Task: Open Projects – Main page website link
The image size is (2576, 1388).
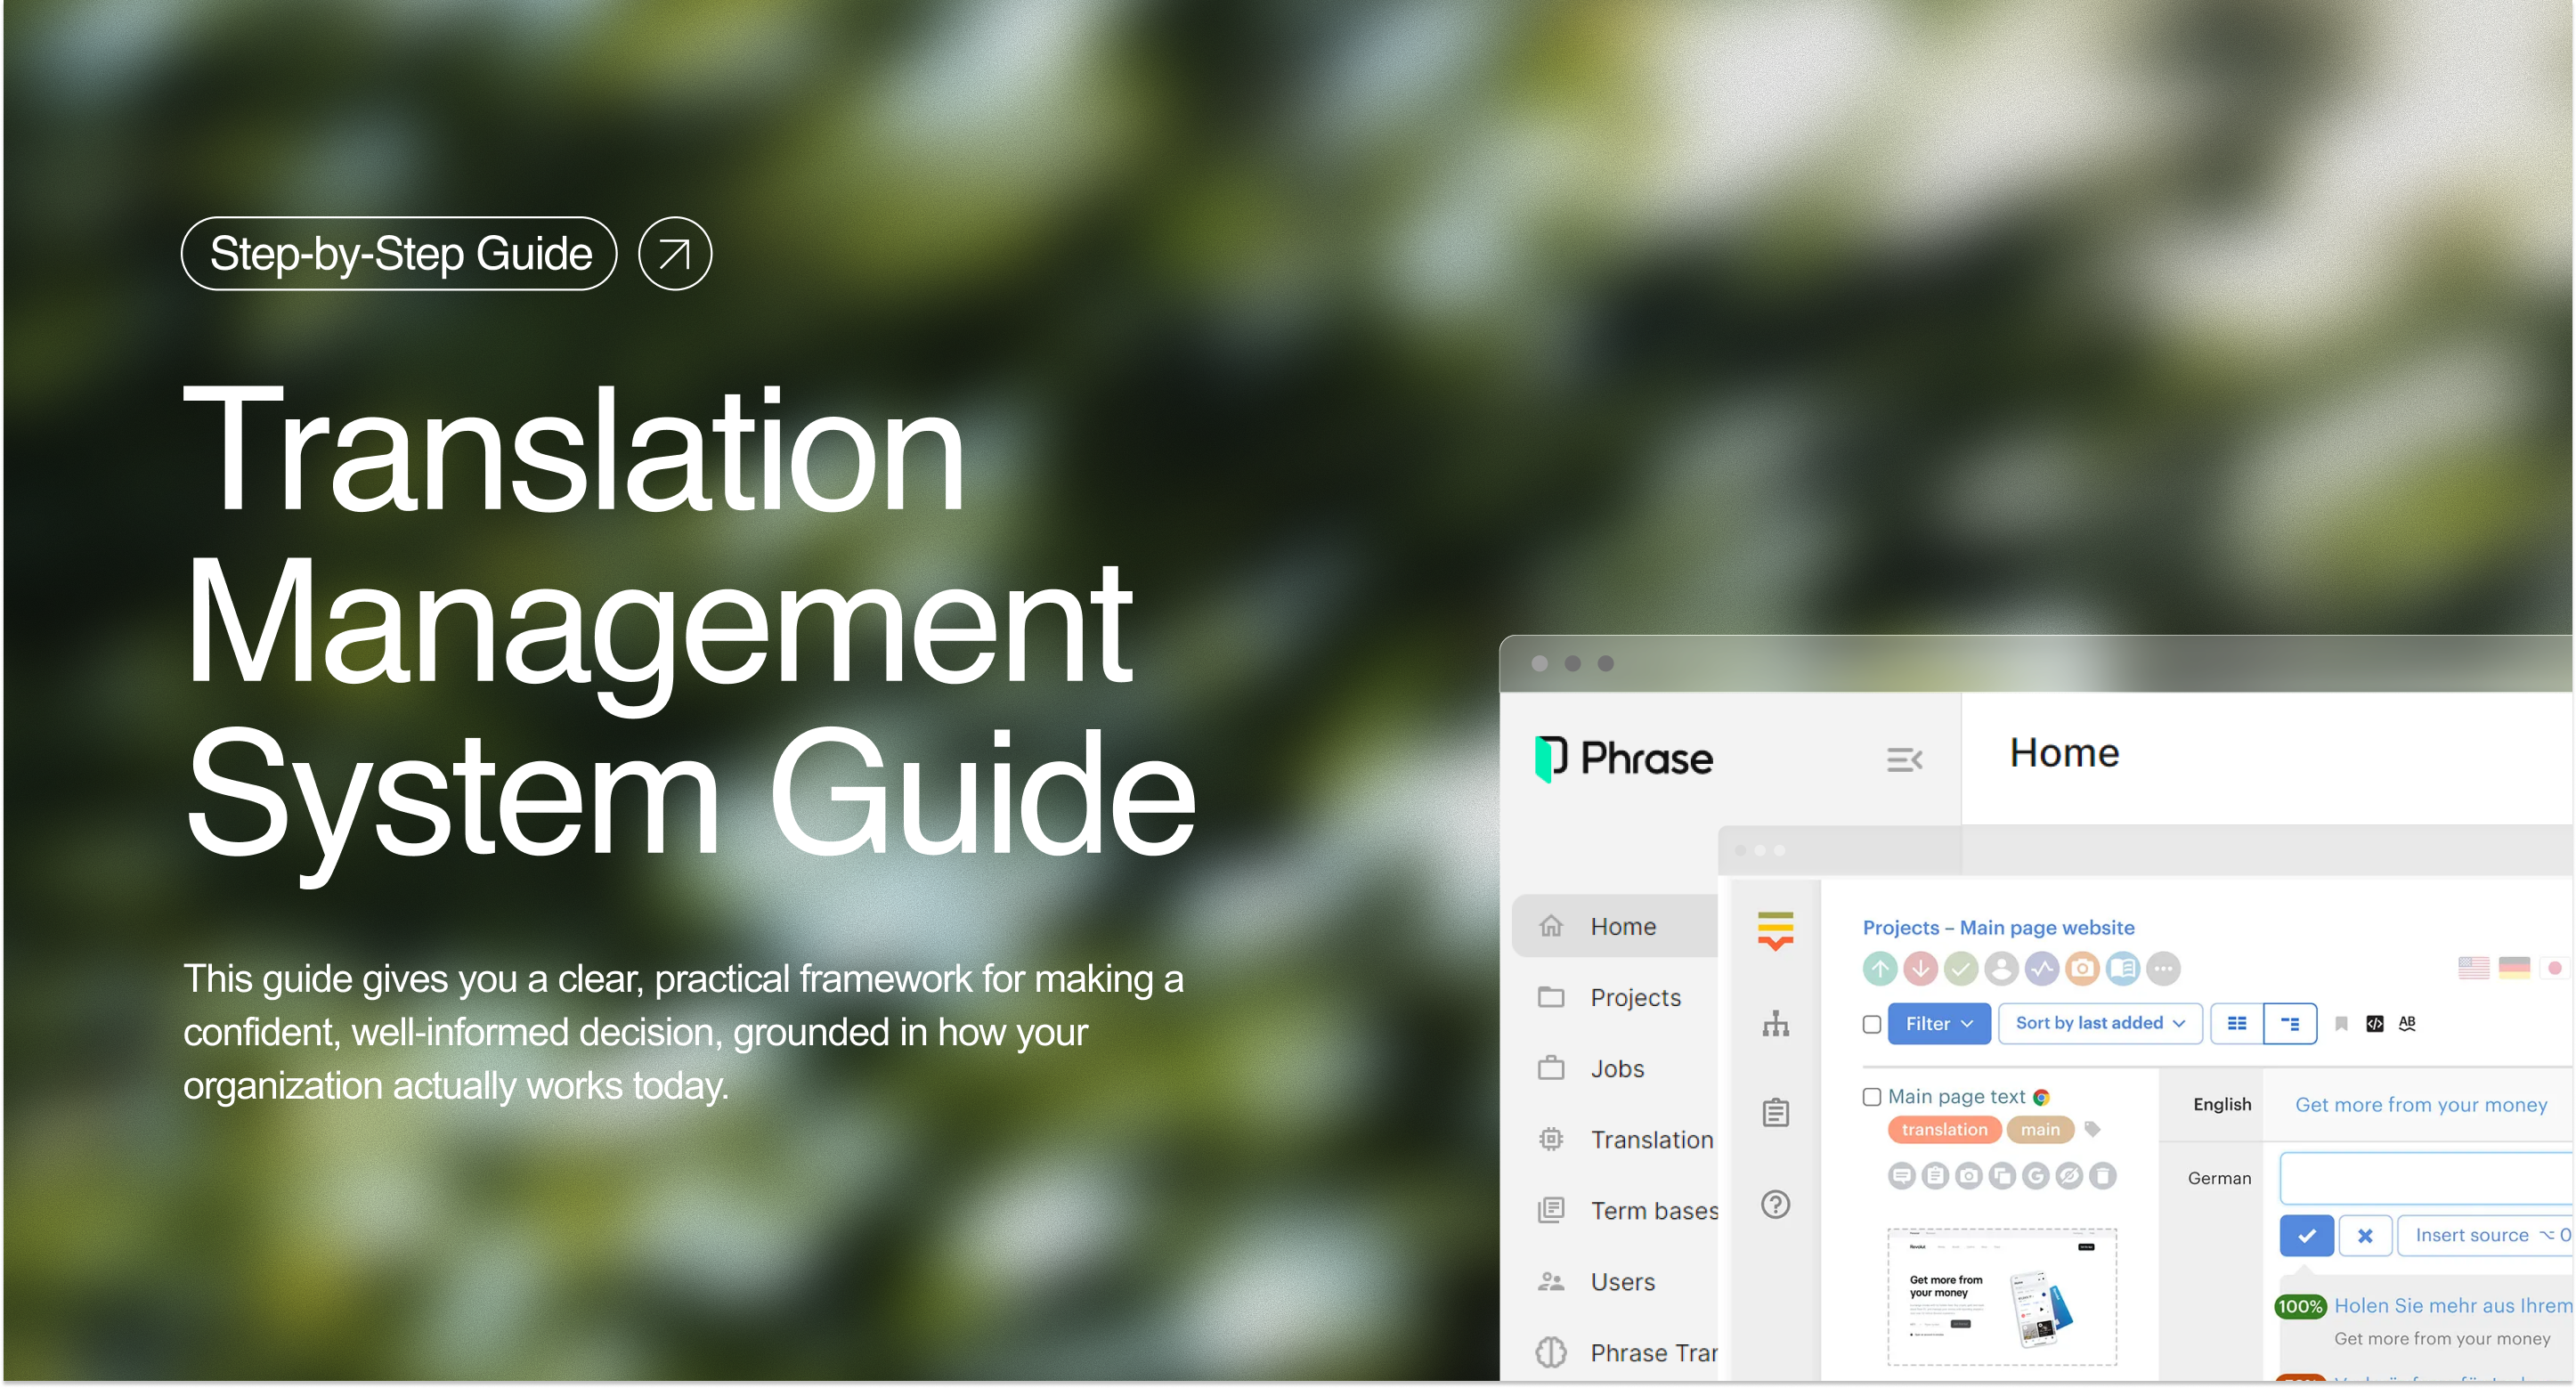Action: pos(1998,928)
